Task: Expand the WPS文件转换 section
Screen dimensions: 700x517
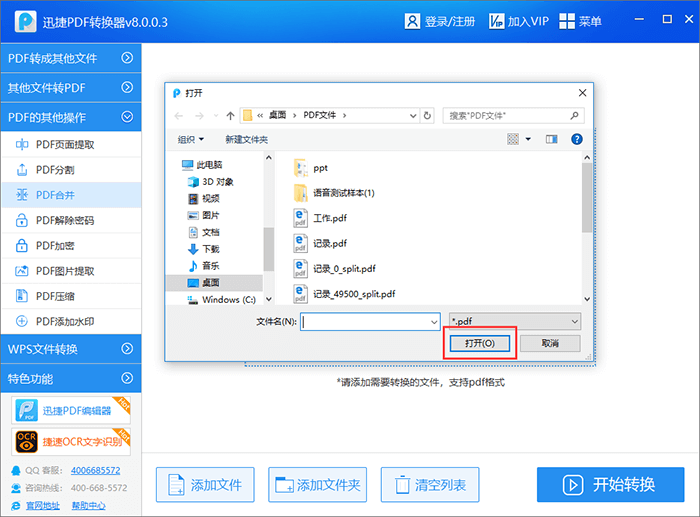Action: (71, 349)
